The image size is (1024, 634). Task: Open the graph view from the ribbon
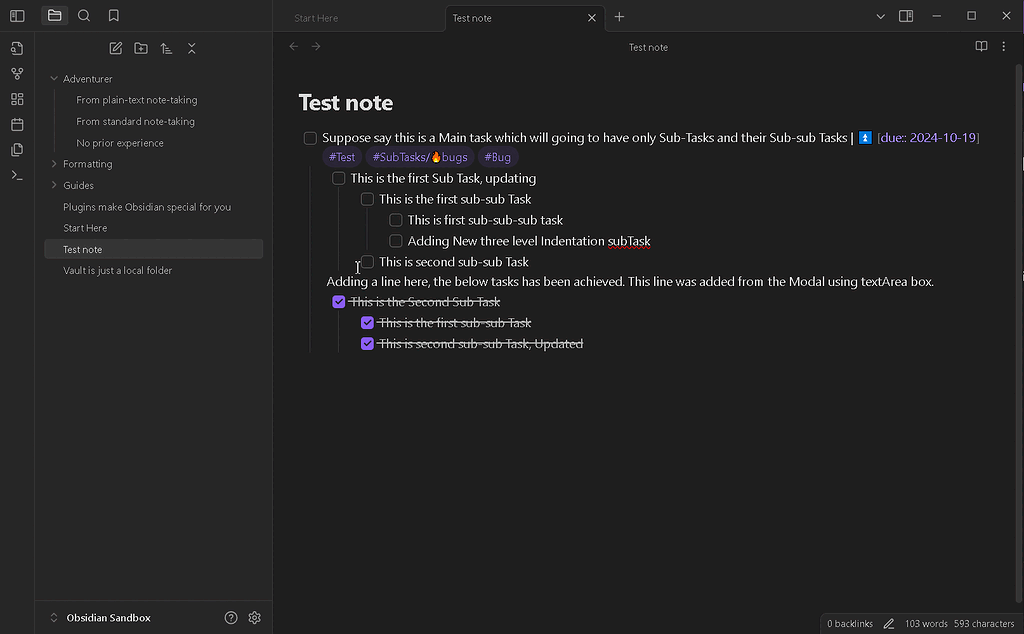[17, 73]
